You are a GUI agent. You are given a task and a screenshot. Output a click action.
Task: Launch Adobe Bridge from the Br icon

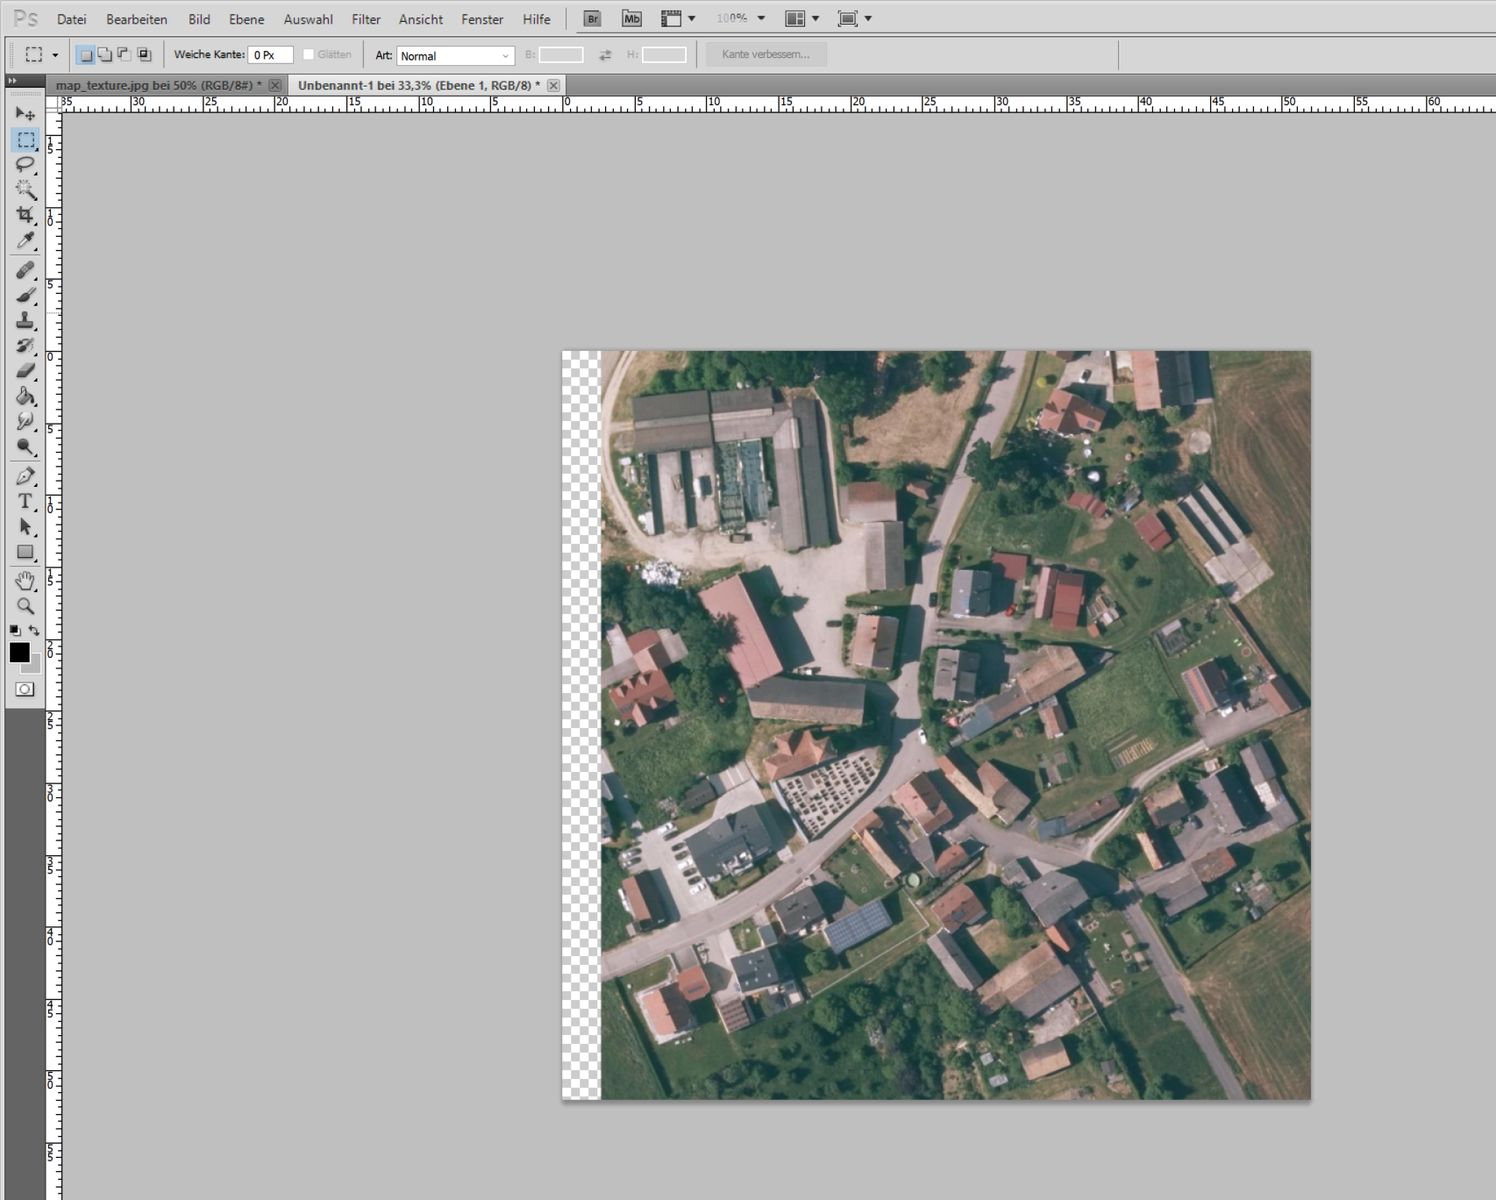(592, 19)
